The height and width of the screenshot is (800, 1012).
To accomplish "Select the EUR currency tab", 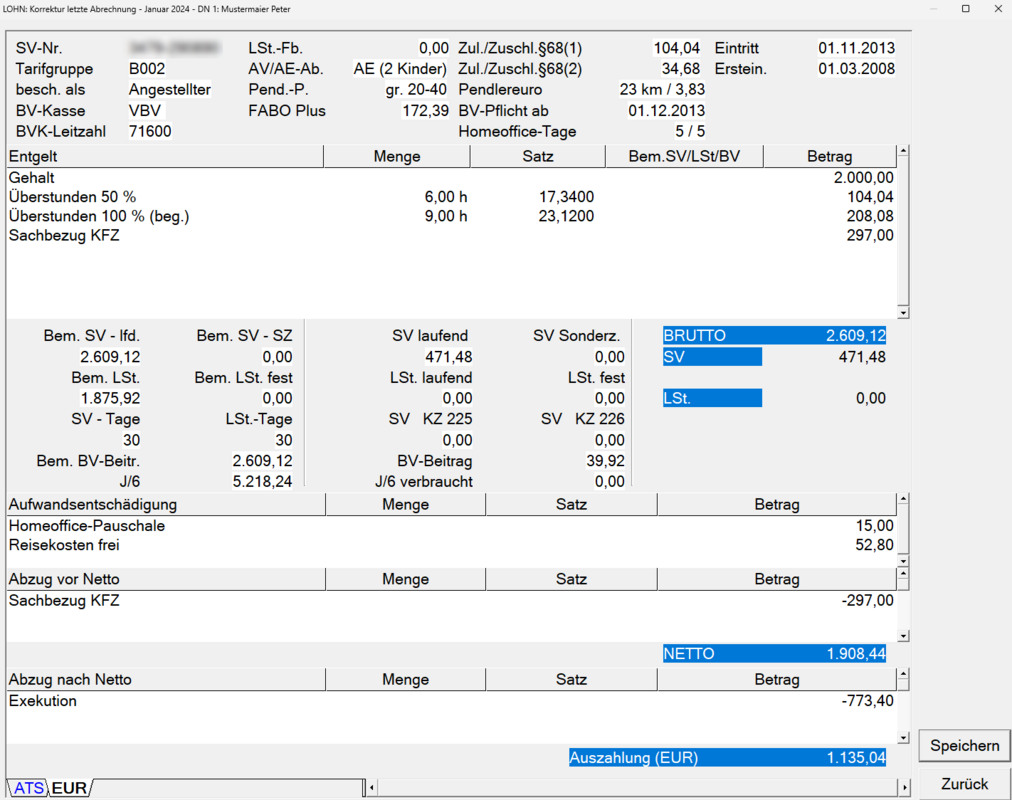I will pyautogui.click(x=69, y=788).
